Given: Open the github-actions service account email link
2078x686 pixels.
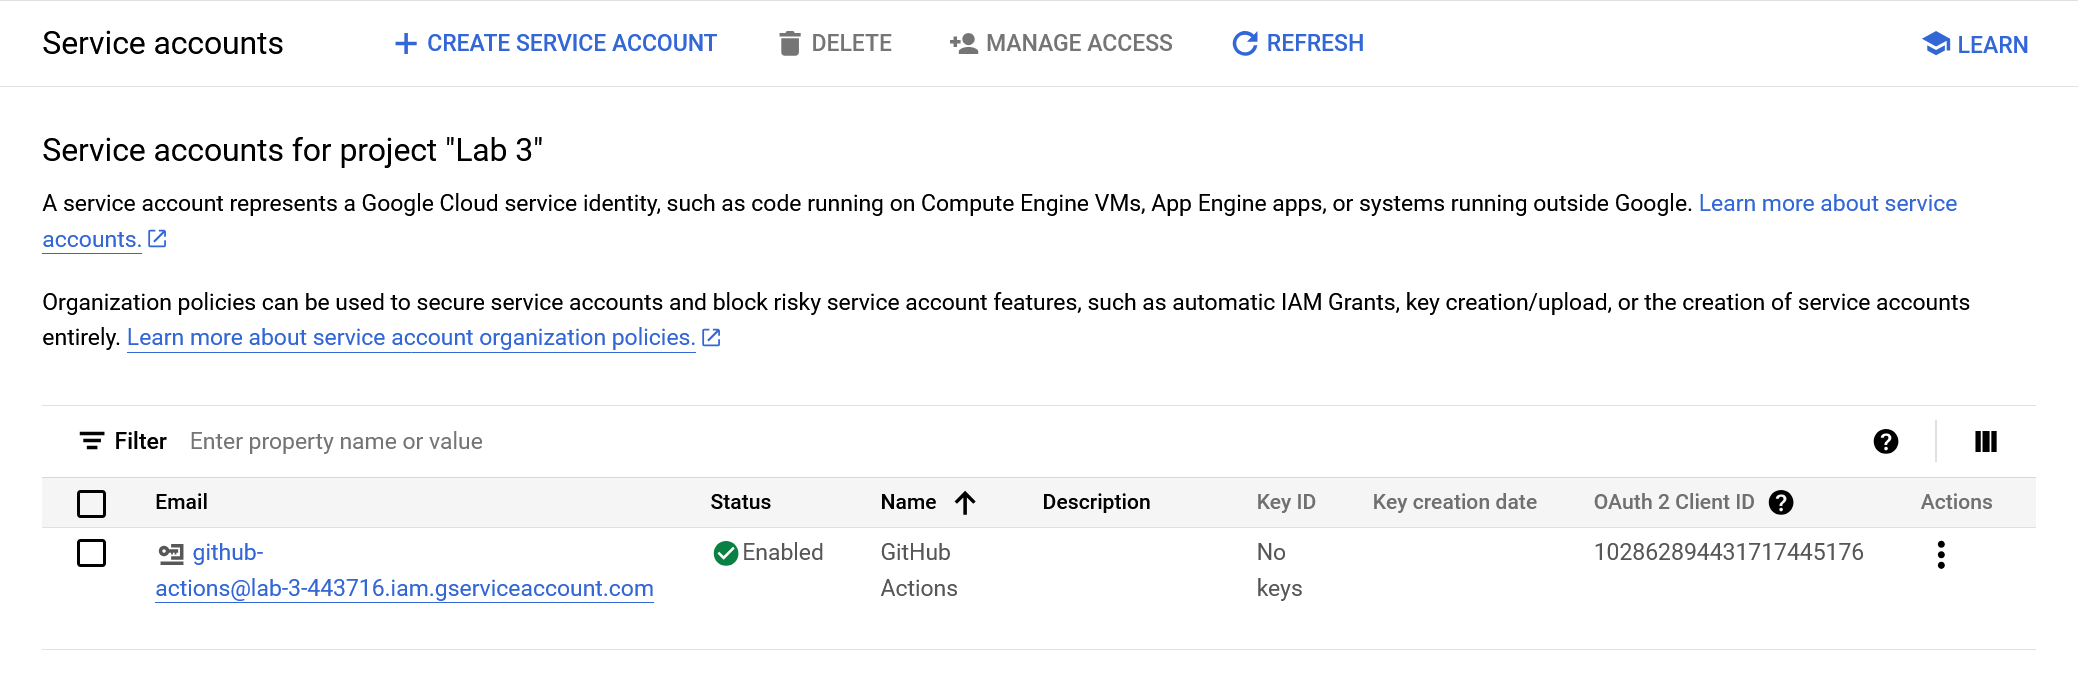Looking at the screenshot, I should (404, 588).
